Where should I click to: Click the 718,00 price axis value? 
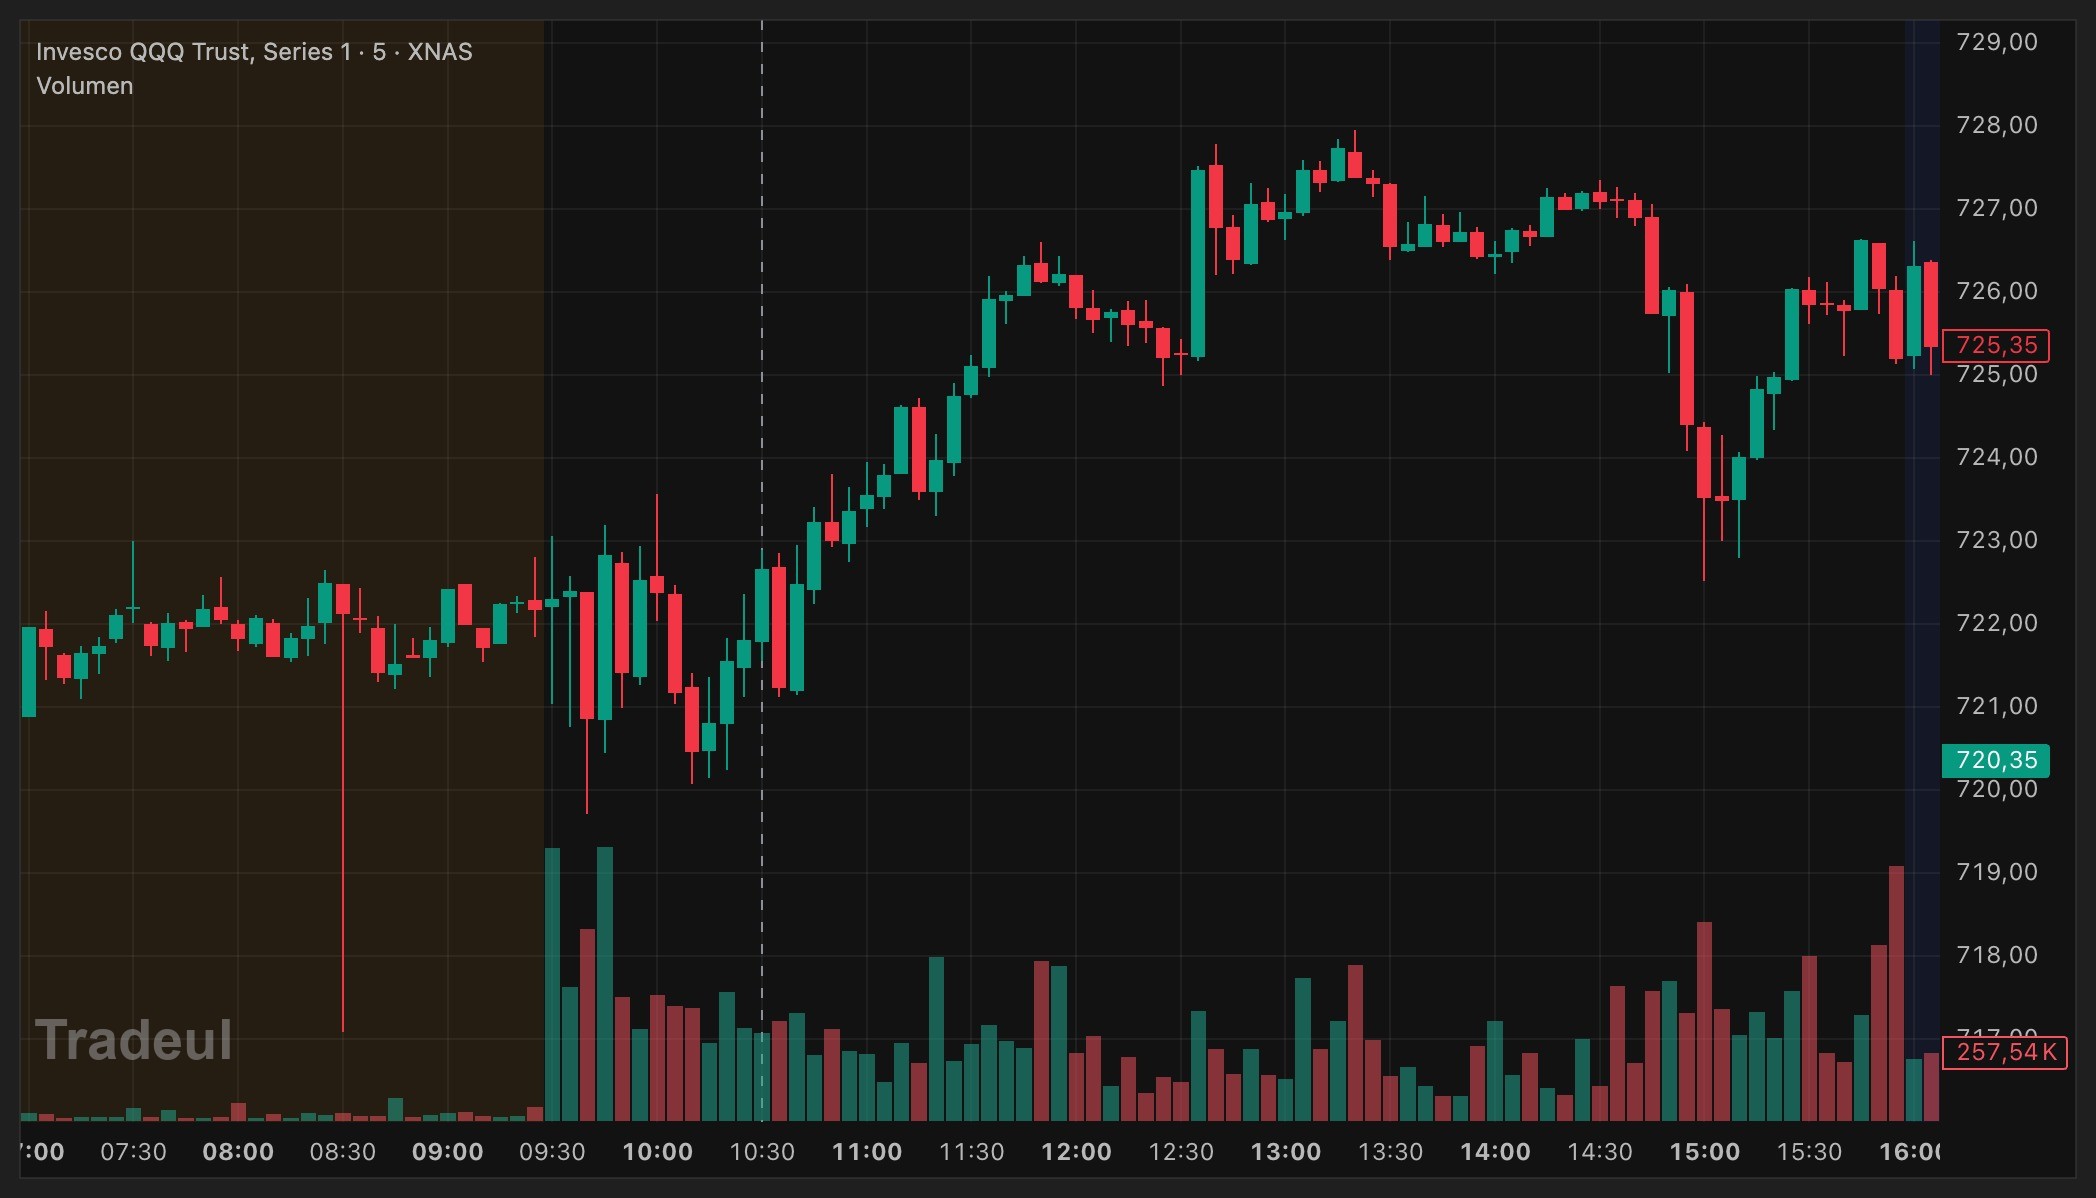tap(1996, 955)
